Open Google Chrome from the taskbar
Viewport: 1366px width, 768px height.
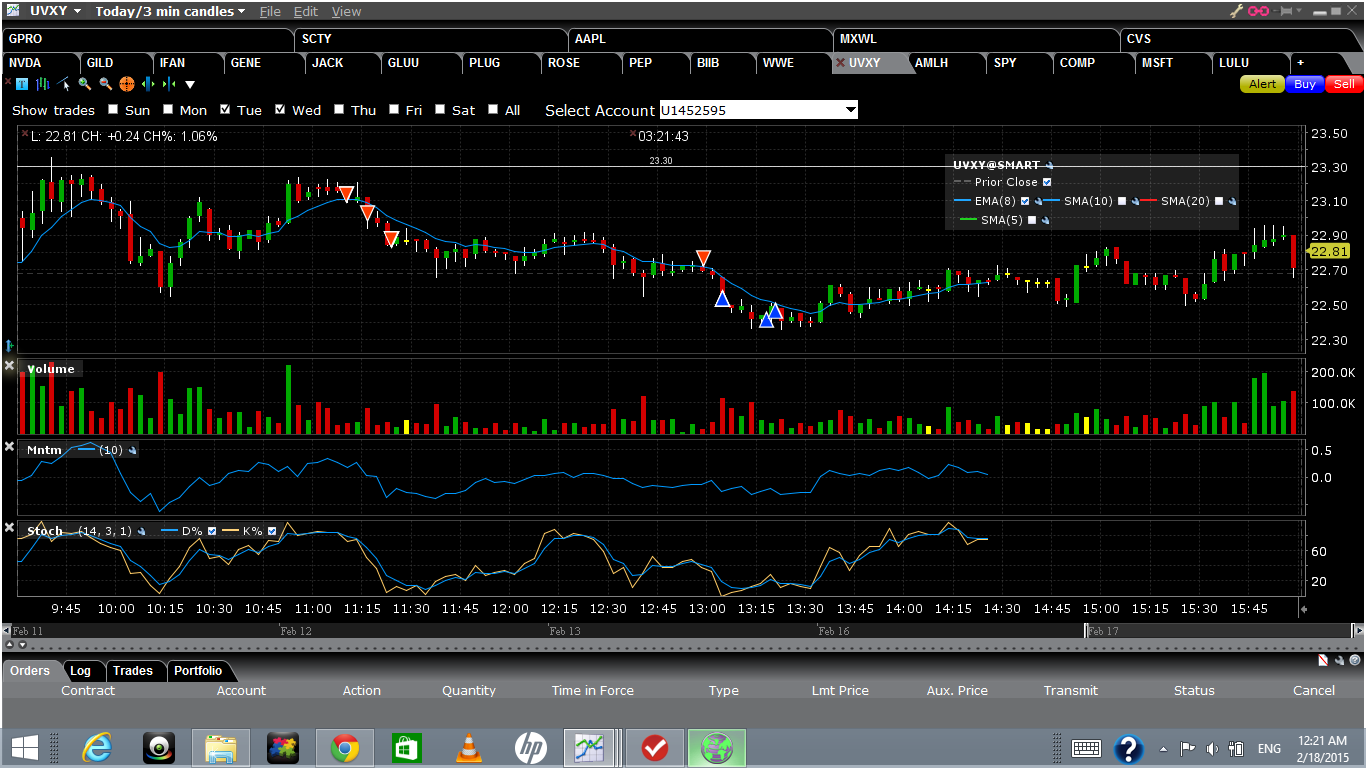(345, 748)
